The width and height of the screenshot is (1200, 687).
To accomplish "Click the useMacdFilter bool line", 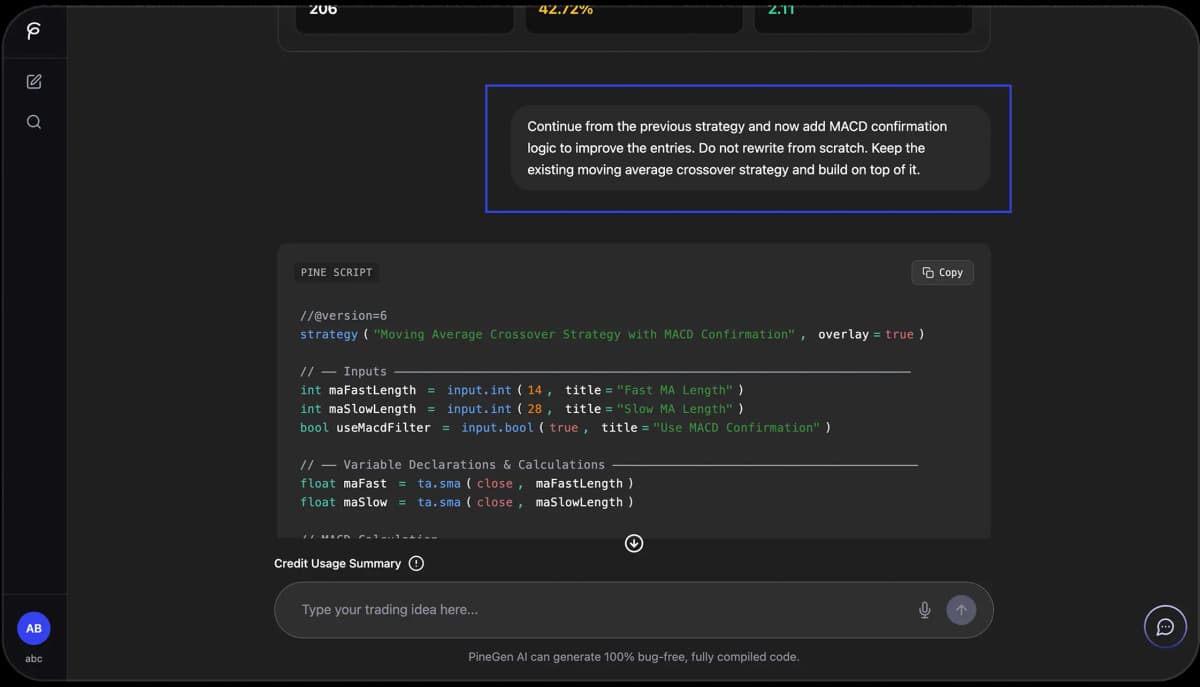I will [566, 428].
